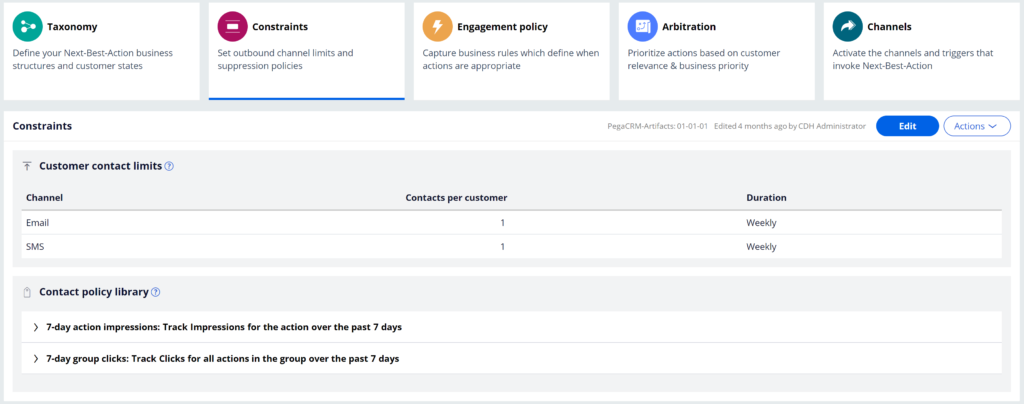This screenshot has width=1024, height=404.
Task: Select the SMS channel row
Action: (x=511, y=247)
